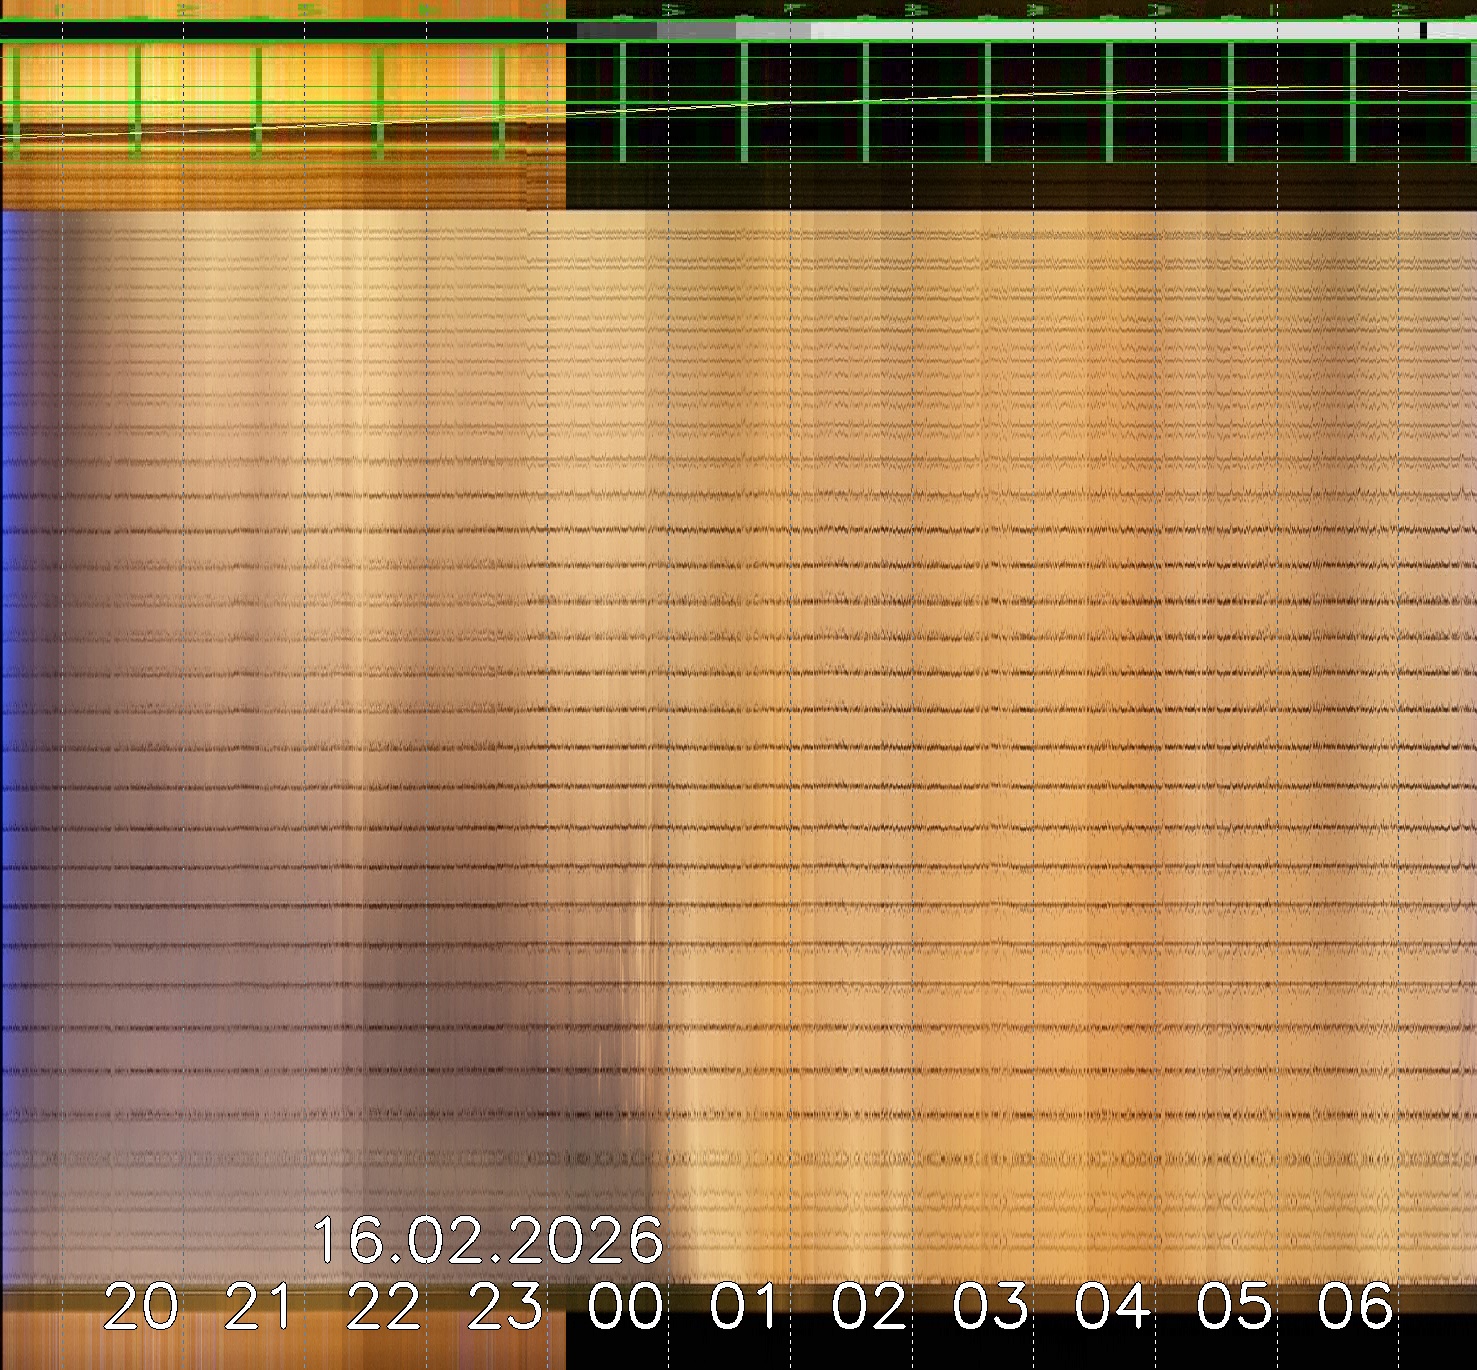Click the black strip below the 03 label
1477x1370 pixels.
tap(990, 1350)
